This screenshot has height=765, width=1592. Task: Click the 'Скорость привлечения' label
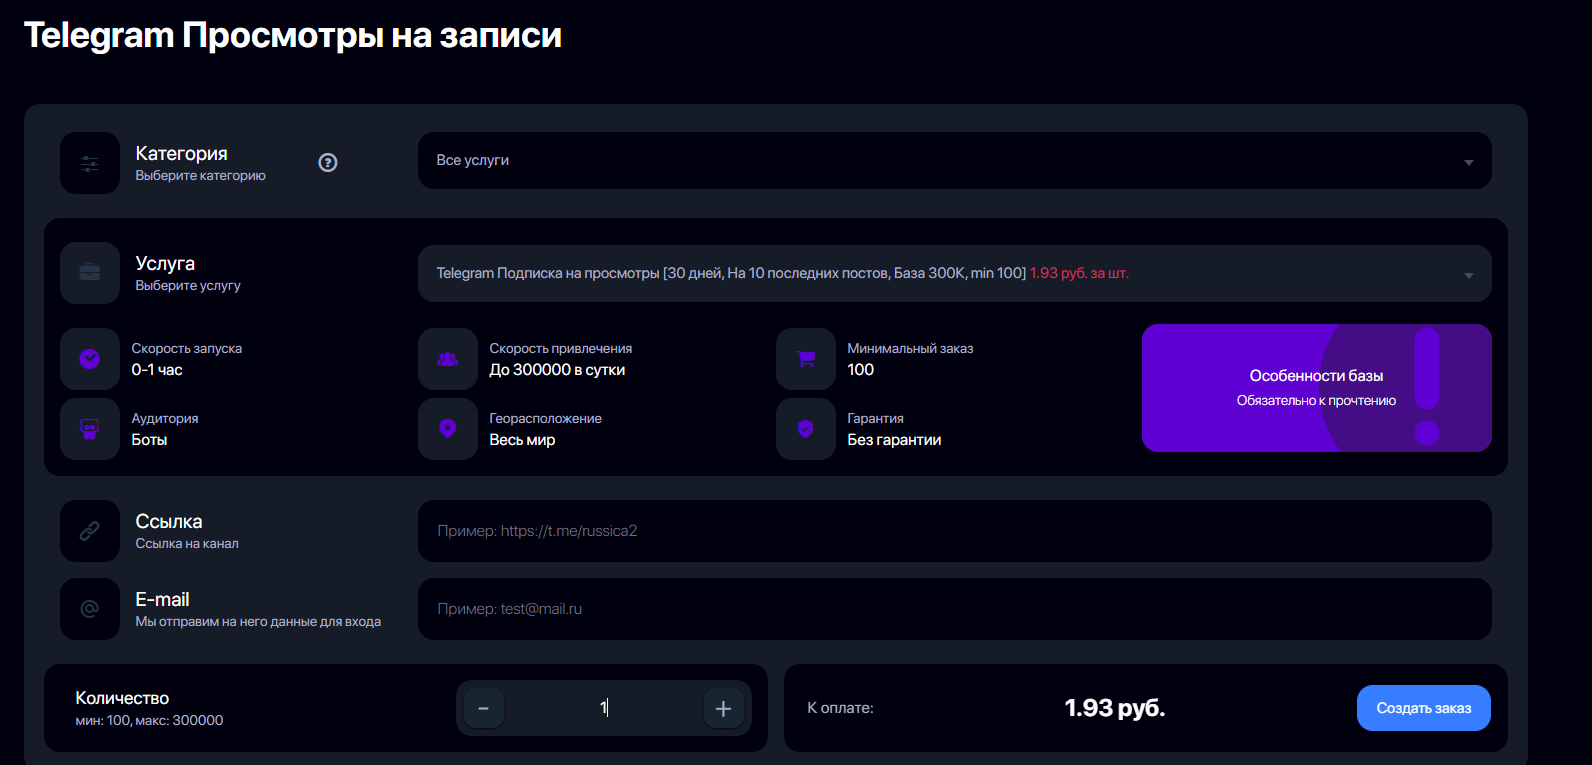(561, 349)
